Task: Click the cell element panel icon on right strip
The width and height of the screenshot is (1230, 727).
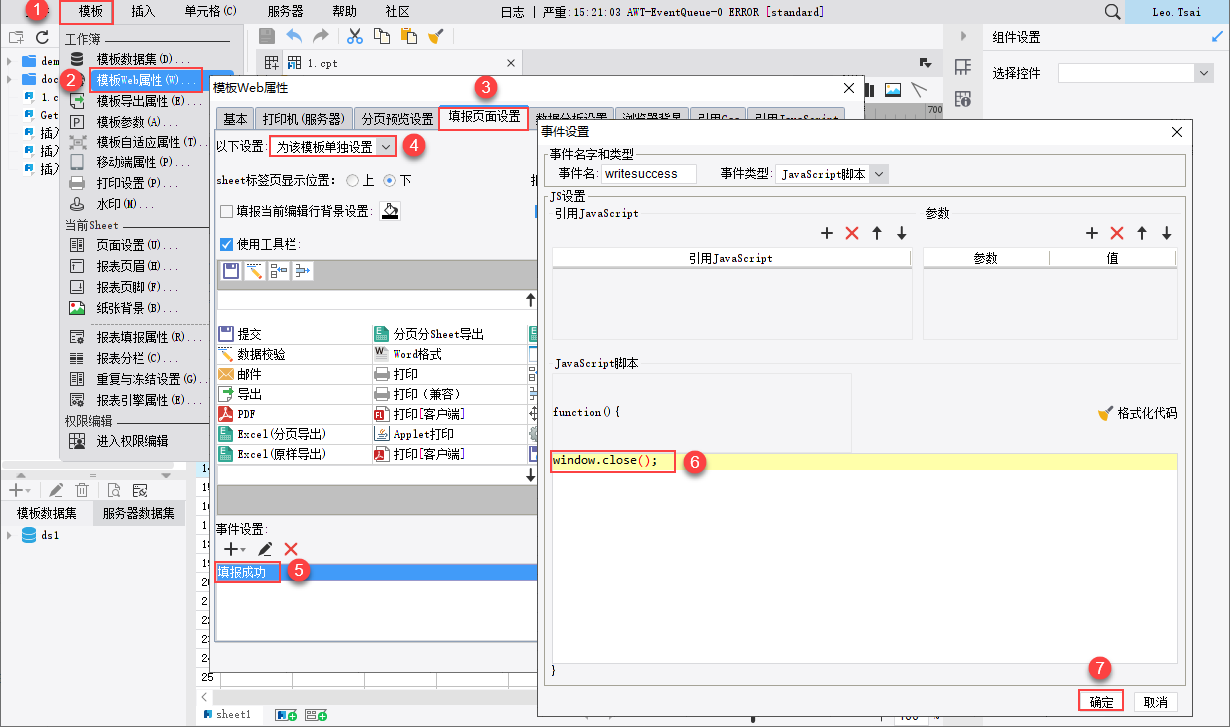Action: point(963,67)
